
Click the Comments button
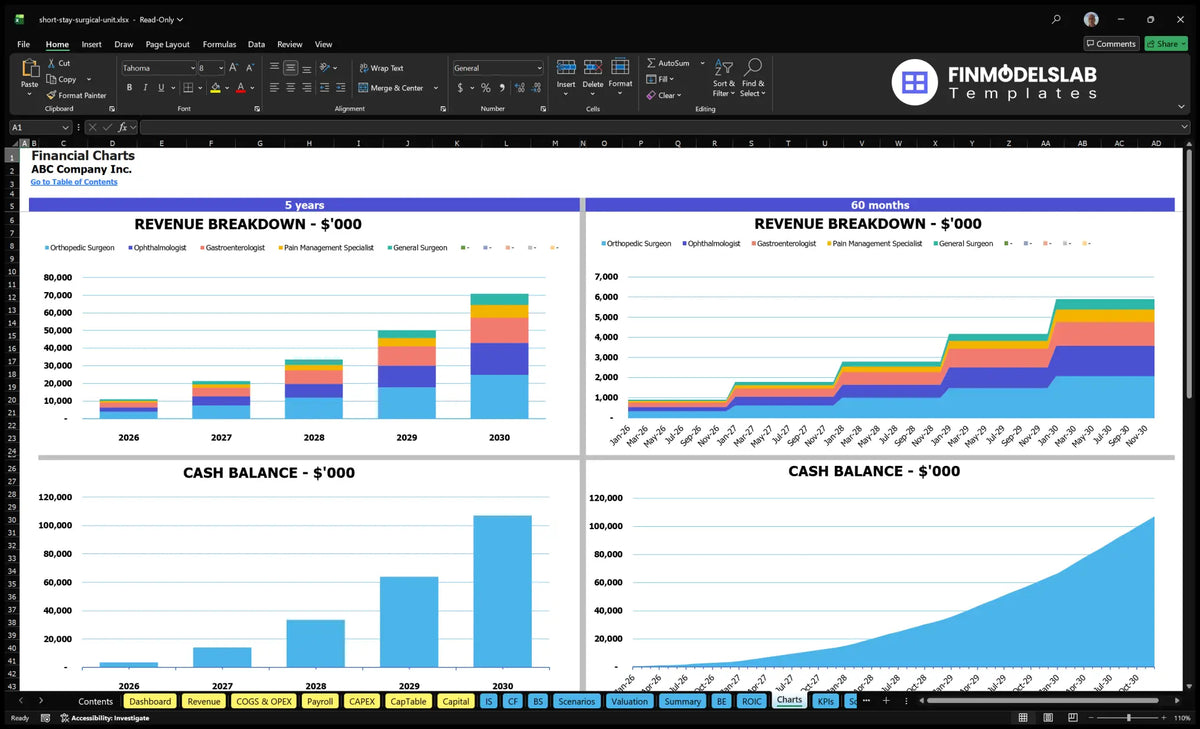(x=1111, y=44)
